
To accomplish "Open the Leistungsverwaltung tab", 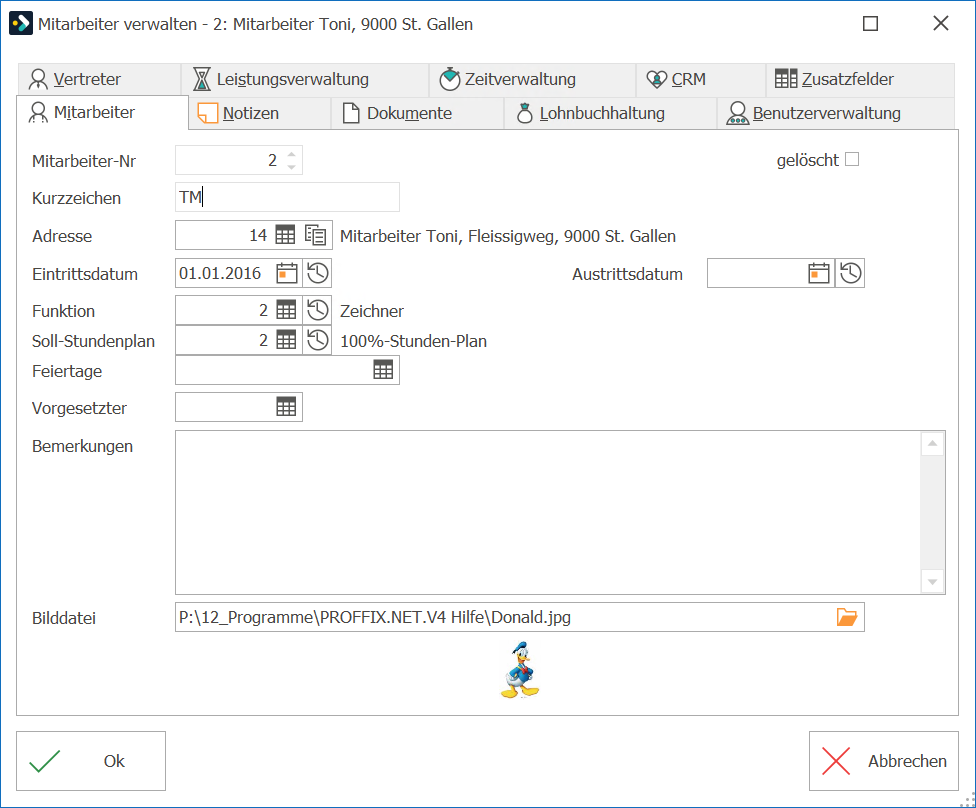I will click(x=305, y=79).
